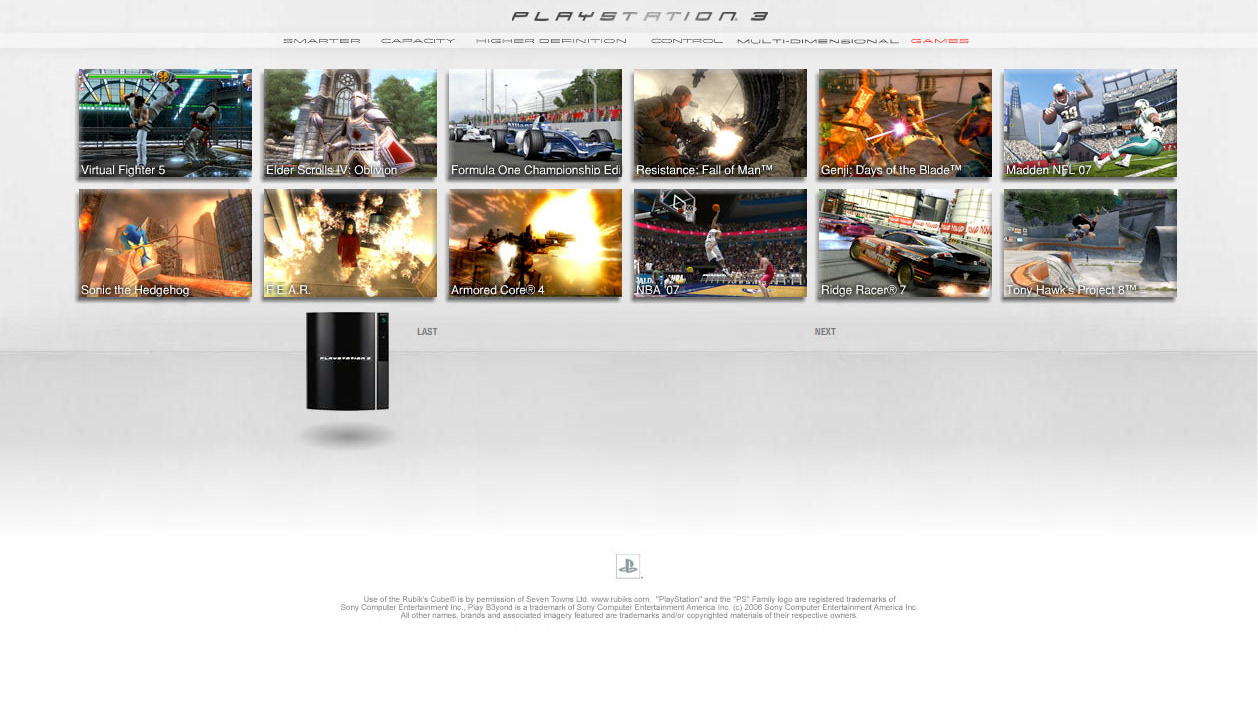1258x707 pixels.
Task: Click the Sony Computer Entertainment copyright line
Action: (629, 608)
